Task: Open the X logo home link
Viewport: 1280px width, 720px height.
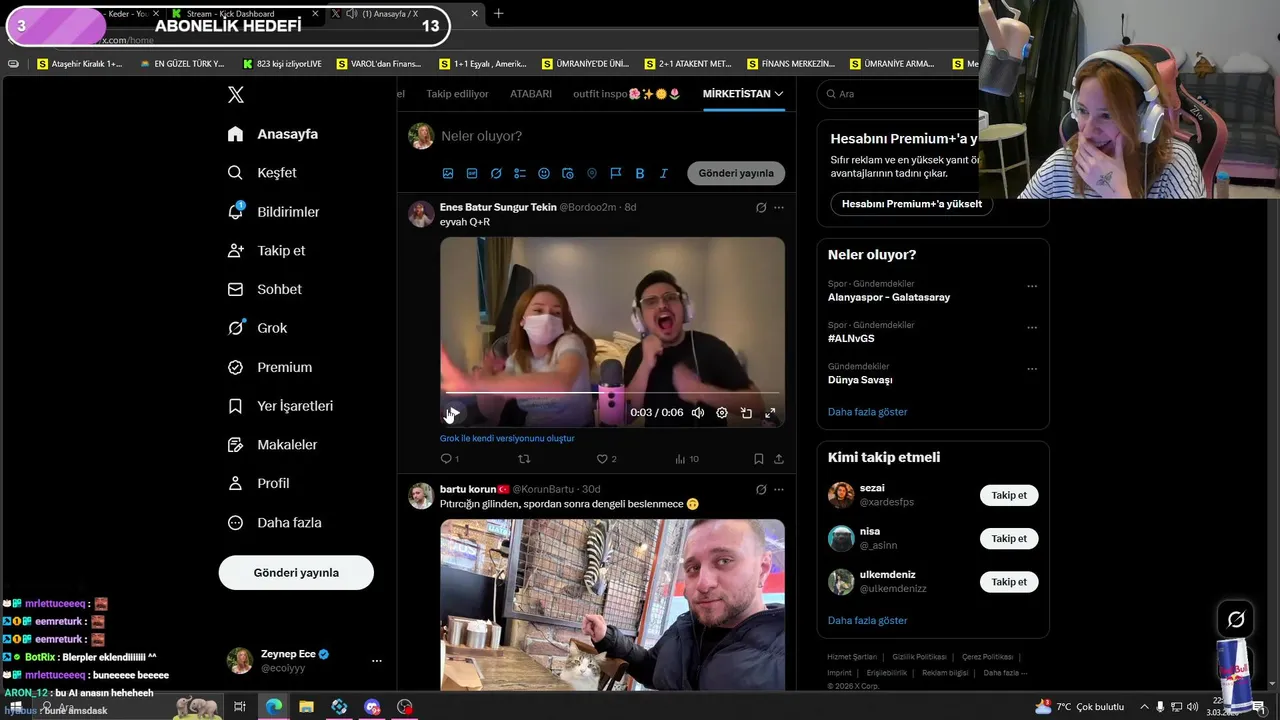Action: (x=236, y=95)
